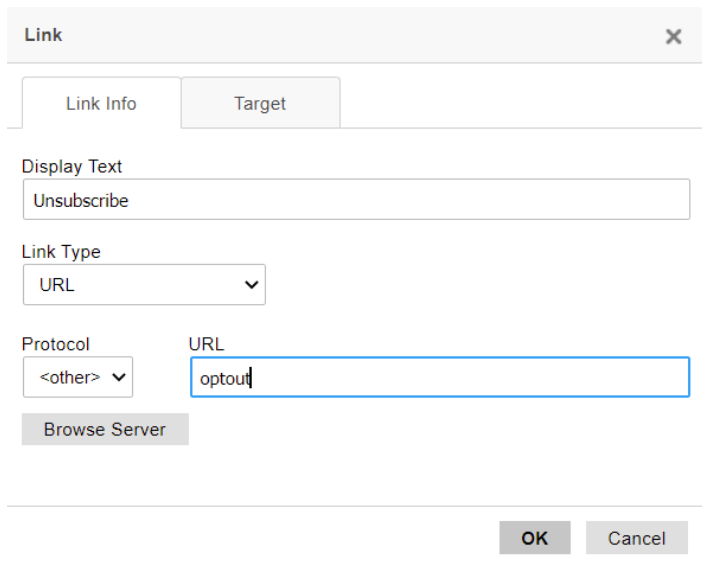Confirm the link with the OK button
715x571 pixels.
[x=534, y=538]
